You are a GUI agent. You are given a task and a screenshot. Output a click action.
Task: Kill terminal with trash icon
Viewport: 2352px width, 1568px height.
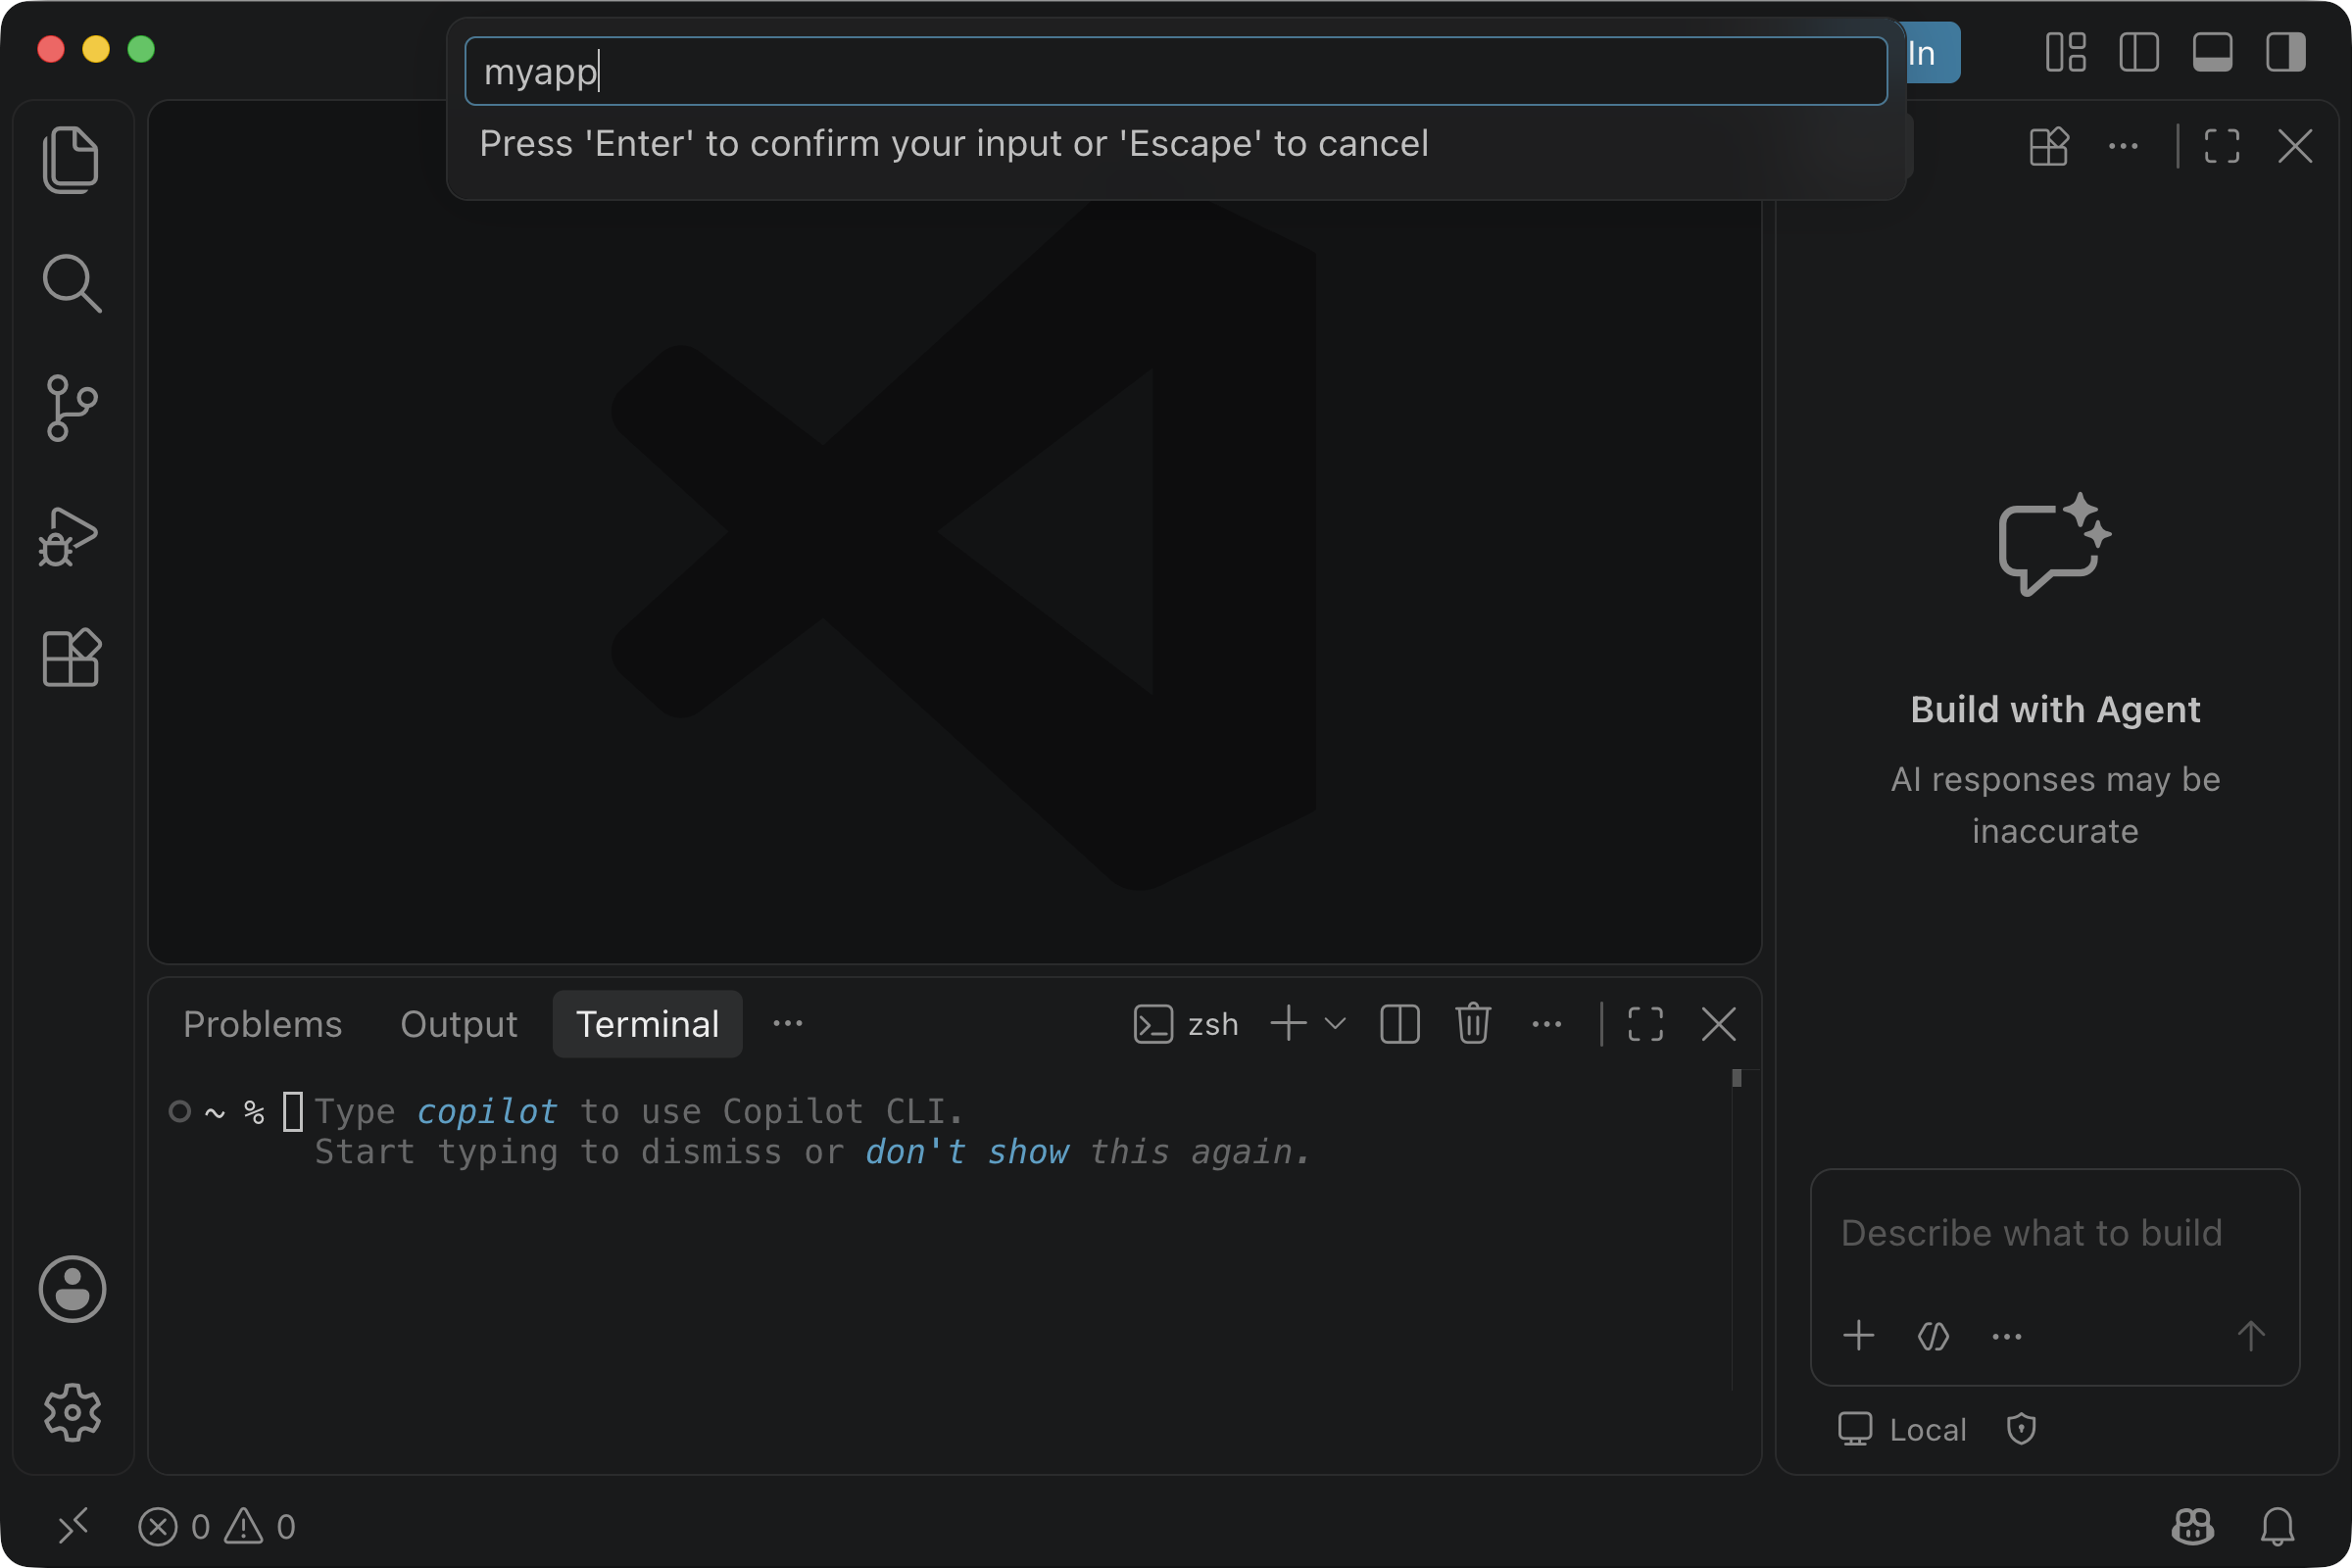[1473, 1024]
